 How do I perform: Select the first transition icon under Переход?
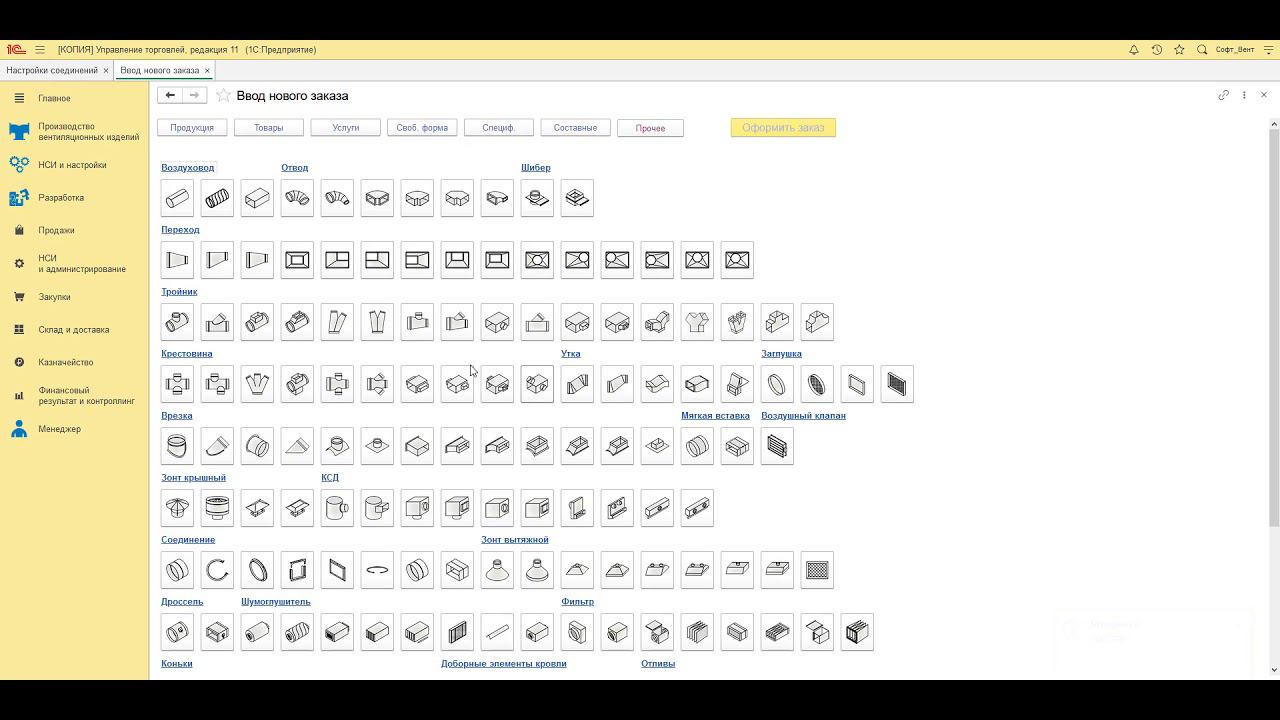177,260
